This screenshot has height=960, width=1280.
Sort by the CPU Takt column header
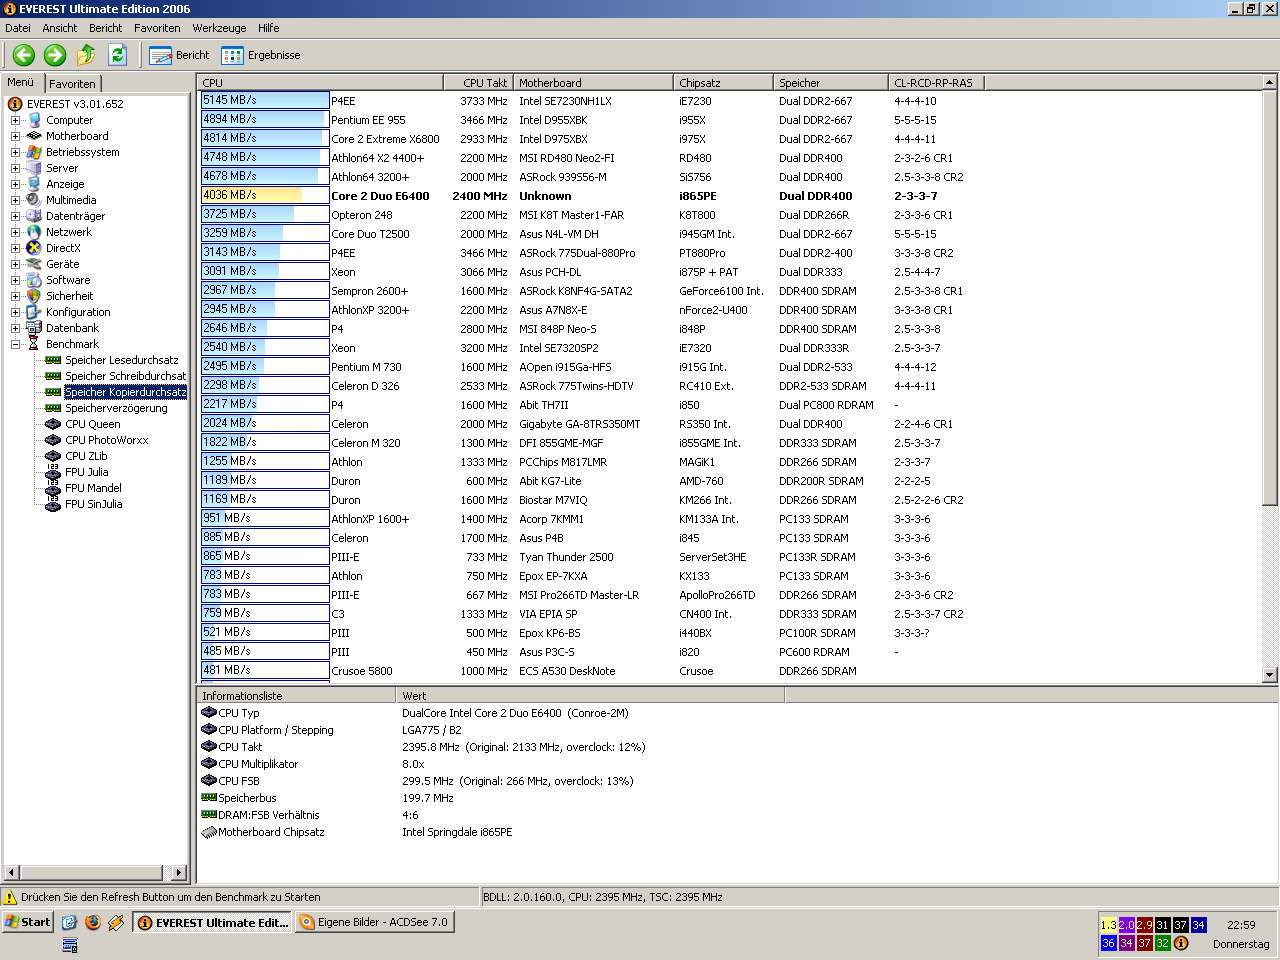[479, 83]
